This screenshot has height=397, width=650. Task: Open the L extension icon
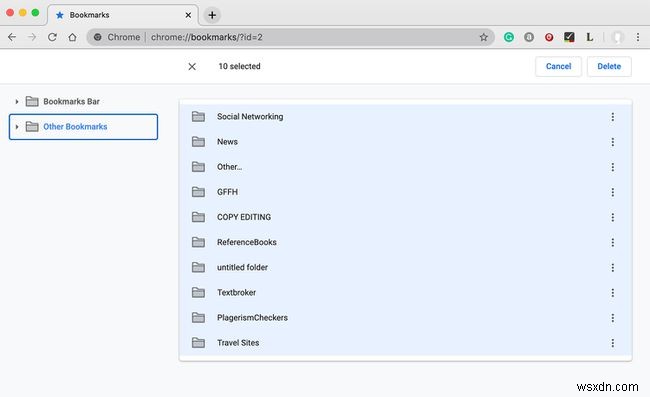[589, 37]
